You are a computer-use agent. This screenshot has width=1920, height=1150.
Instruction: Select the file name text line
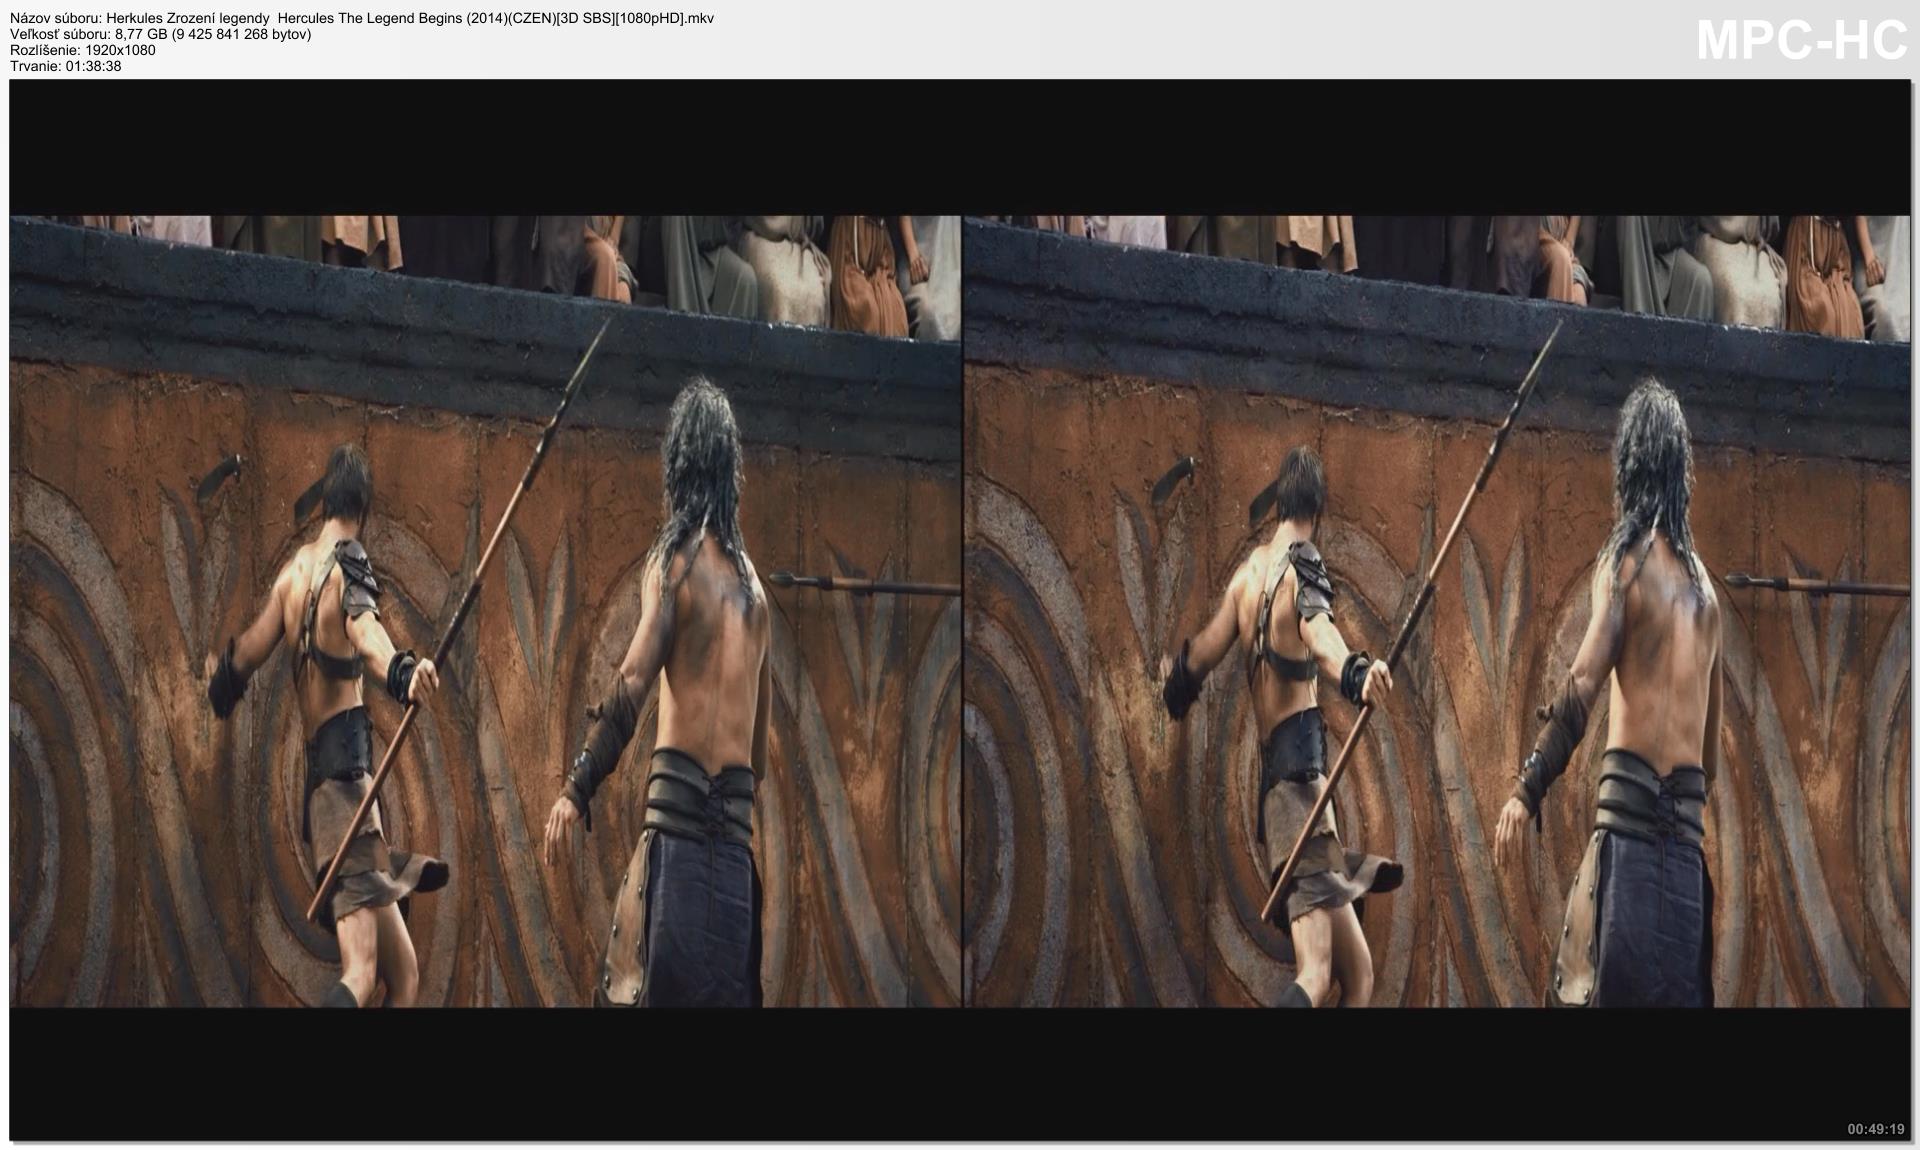tap(362, 18)
